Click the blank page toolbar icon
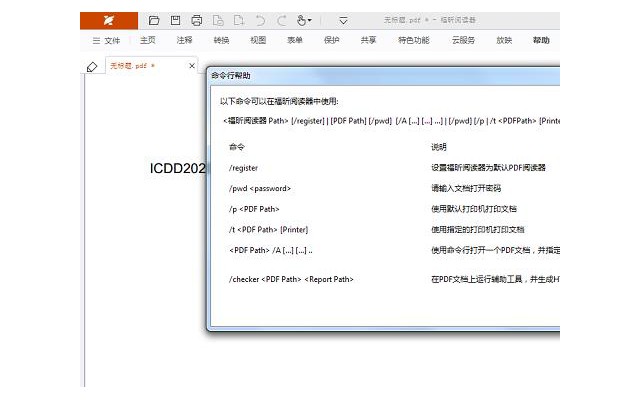 (x=239, y=20)
